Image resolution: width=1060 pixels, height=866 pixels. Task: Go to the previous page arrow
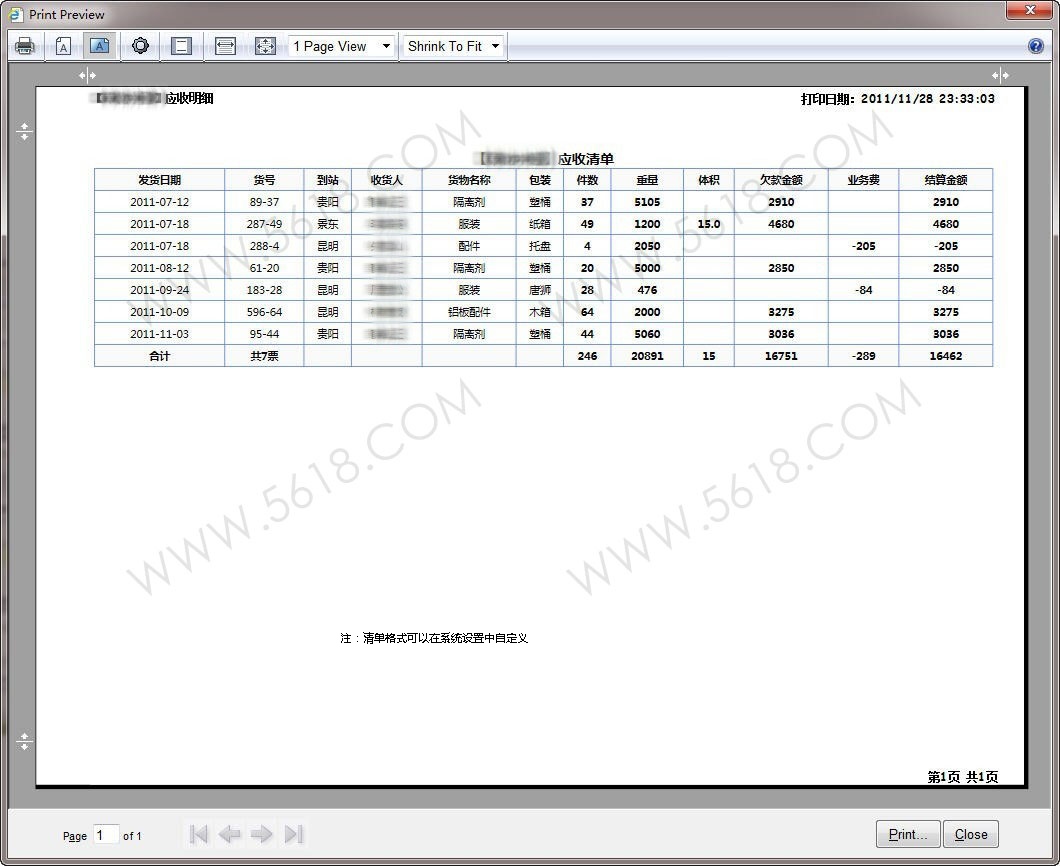(230, 834)
